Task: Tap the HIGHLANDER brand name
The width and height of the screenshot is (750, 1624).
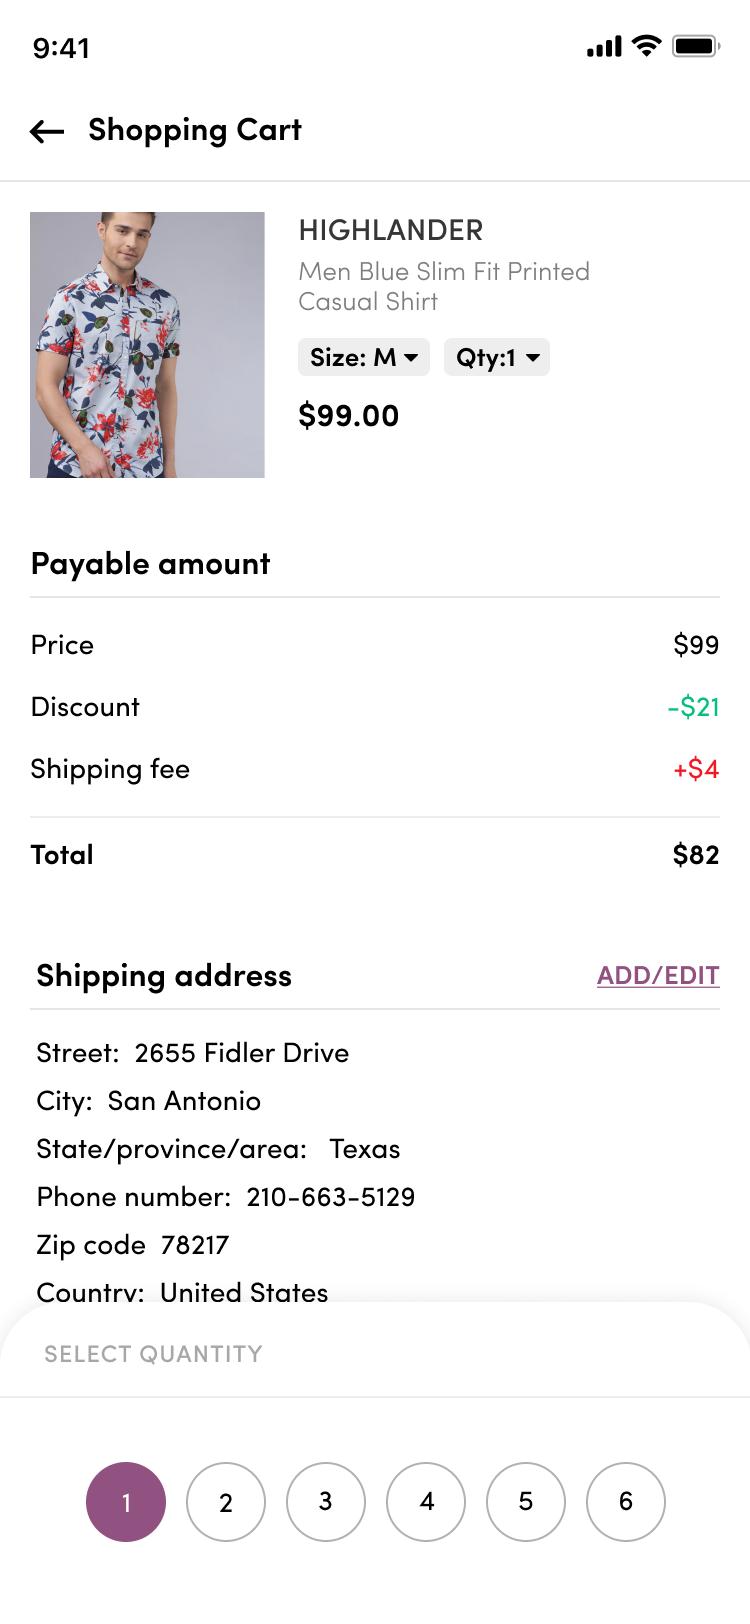Action: click(x=391, y=231)
